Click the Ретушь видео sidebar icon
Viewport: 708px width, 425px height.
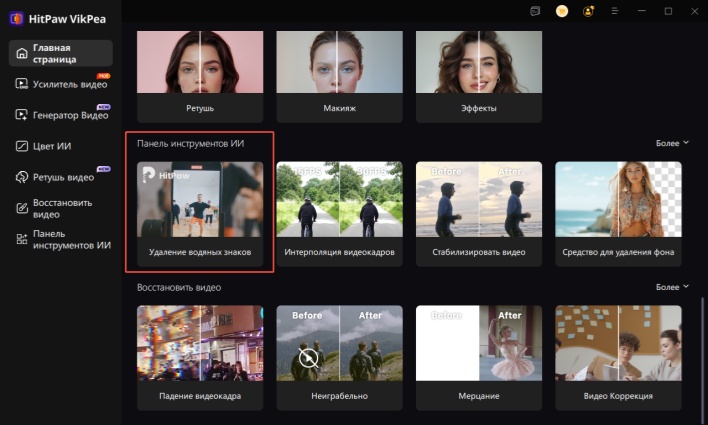point(22,177)
